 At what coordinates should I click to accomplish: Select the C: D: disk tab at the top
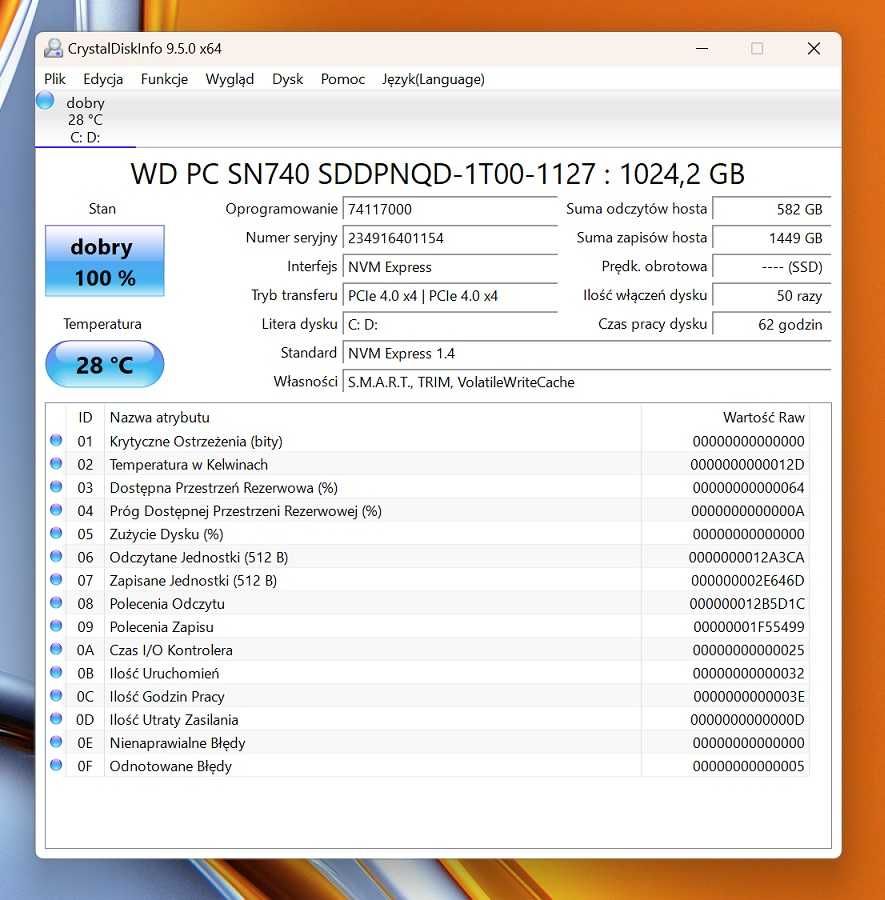(85, 119)
